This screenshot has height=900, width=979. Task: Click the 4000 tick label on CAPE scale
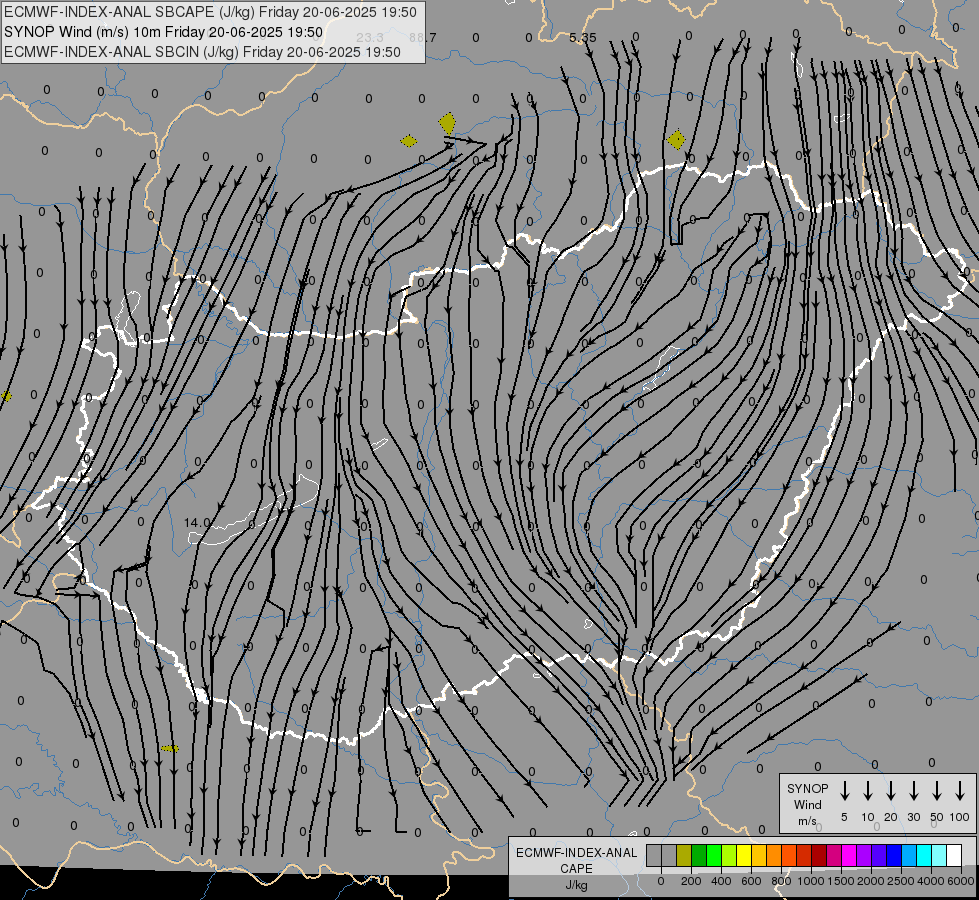[931, 881]
